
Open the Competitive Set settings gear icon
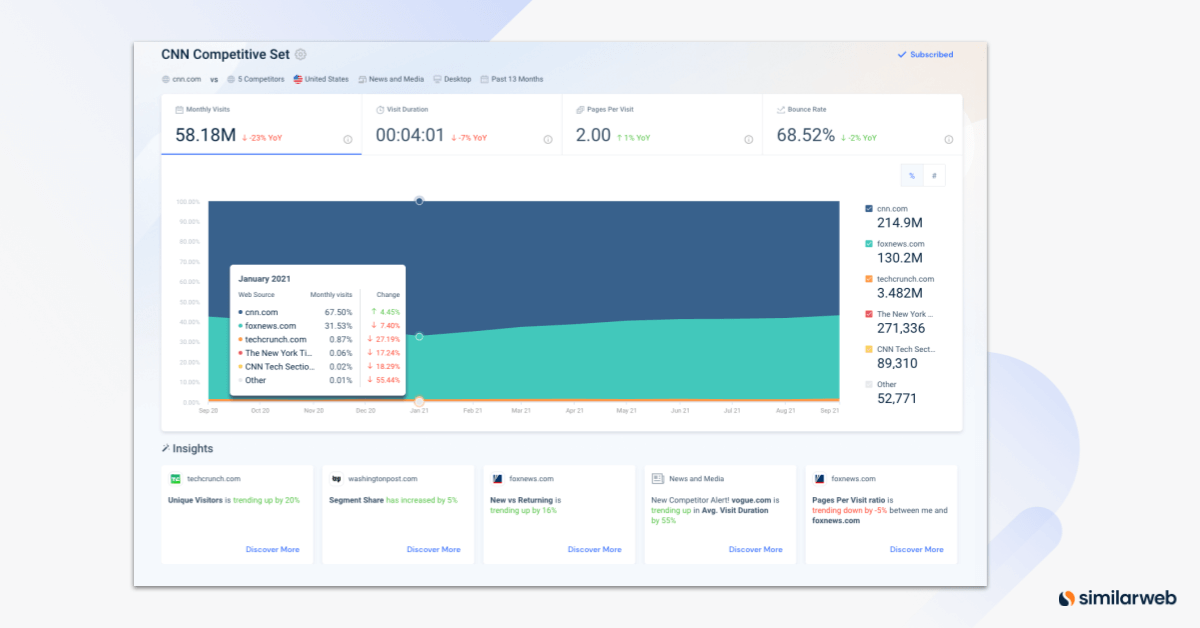300,54
